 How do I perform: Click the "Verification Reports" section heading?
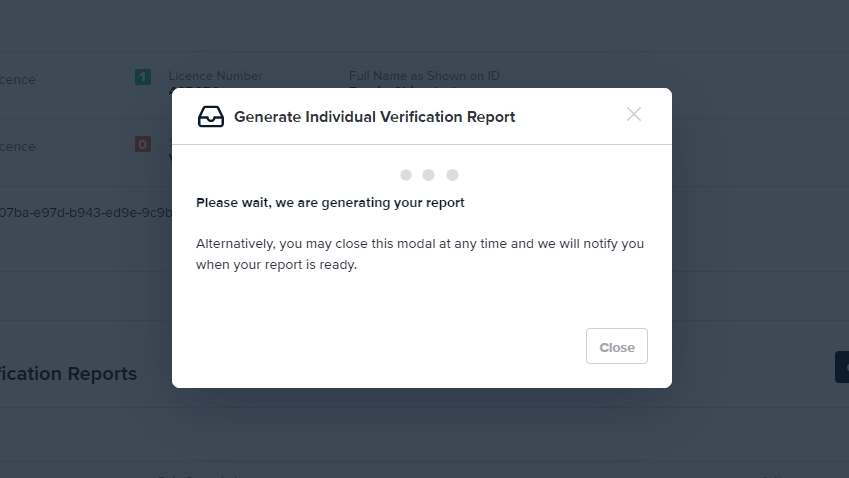[x=68, y=374]
